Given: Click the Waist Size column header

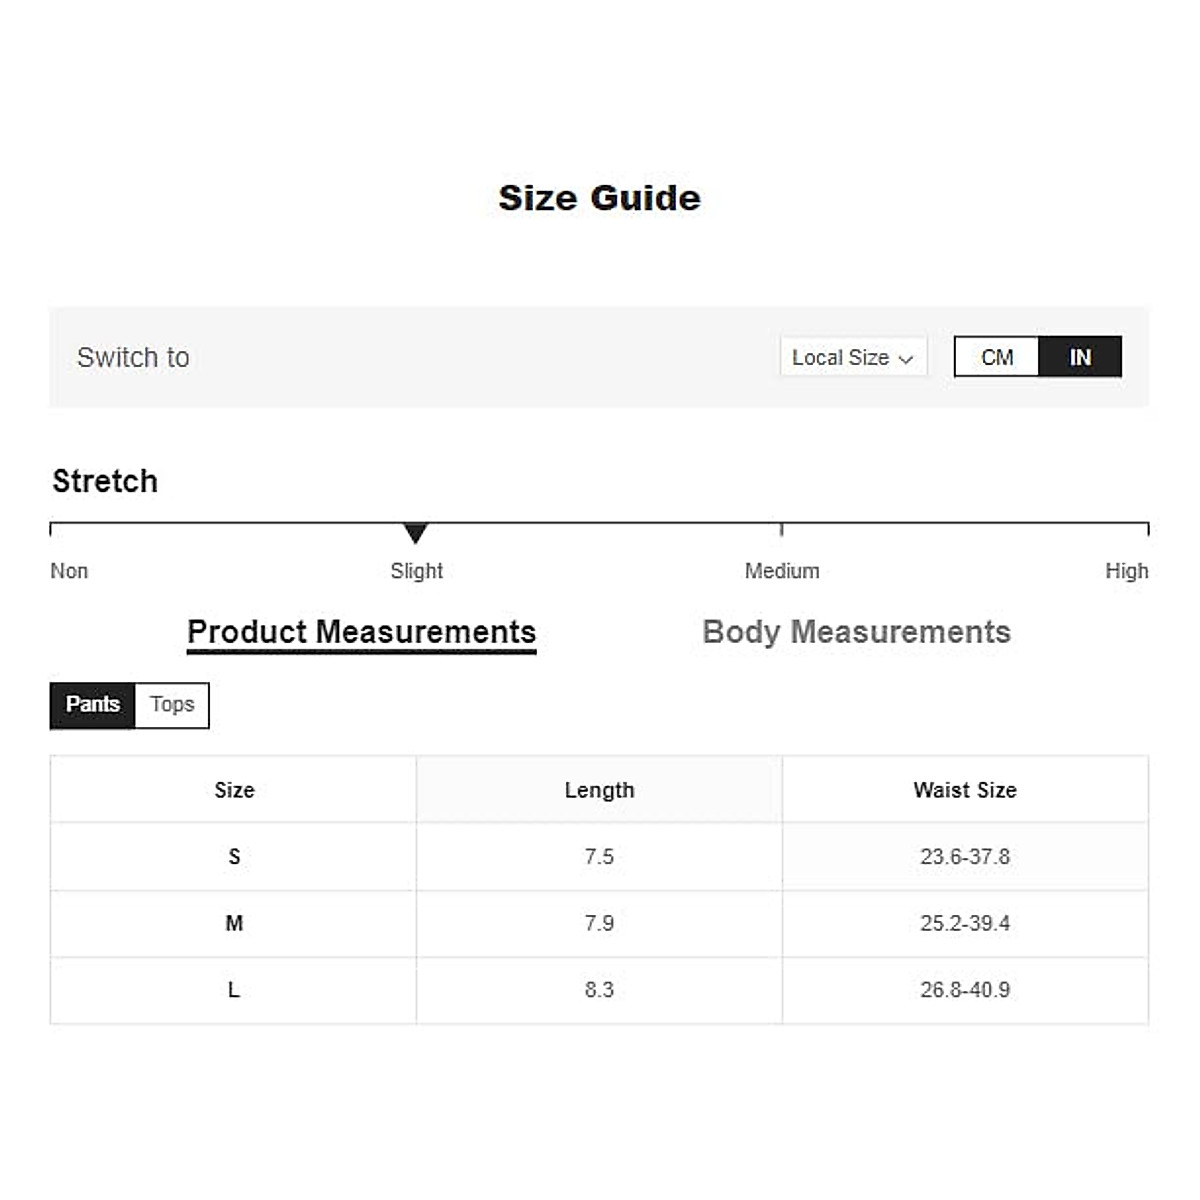Looking at the screenshot, I should coord(965,790).
